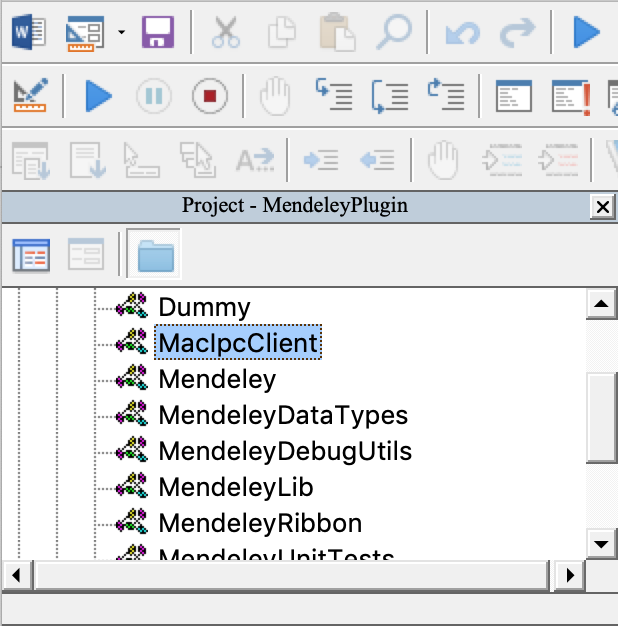Click the Redo arrow icon
Viewport: 618px width, 626px height.
point(517,32)
